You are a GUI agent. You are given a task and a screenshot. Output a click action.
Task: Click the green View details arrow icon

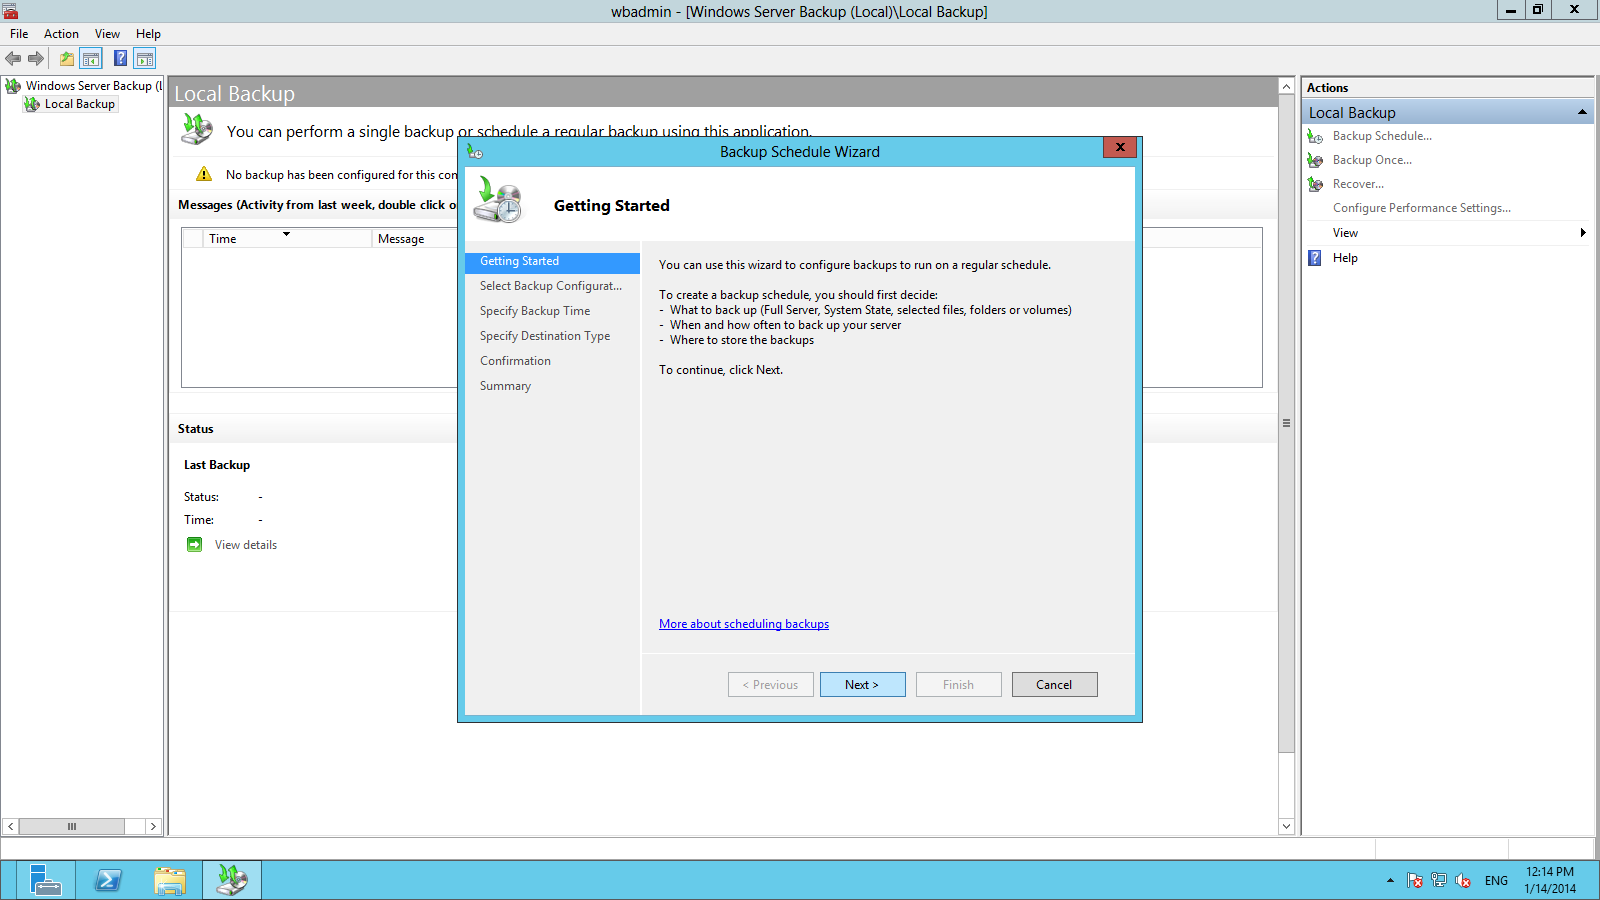coord(195,545)
